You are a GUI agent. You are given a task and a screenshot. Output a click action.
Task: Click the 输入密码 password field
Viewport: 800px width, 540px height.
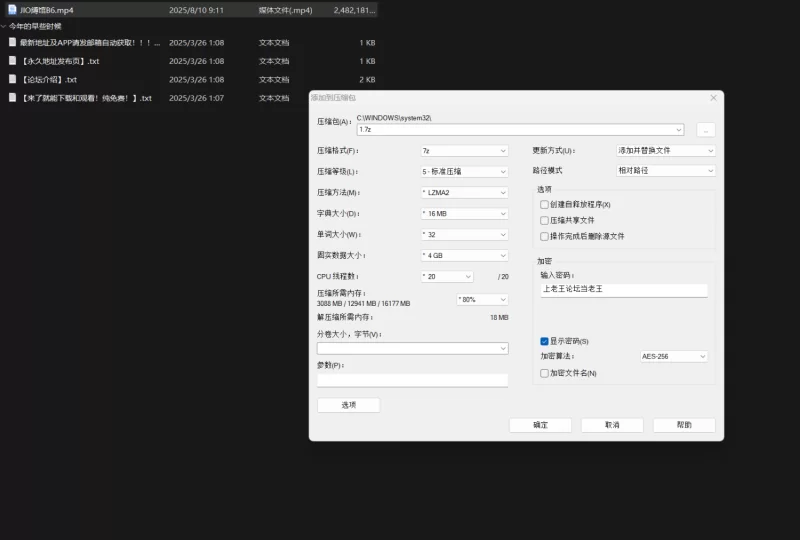623,289
